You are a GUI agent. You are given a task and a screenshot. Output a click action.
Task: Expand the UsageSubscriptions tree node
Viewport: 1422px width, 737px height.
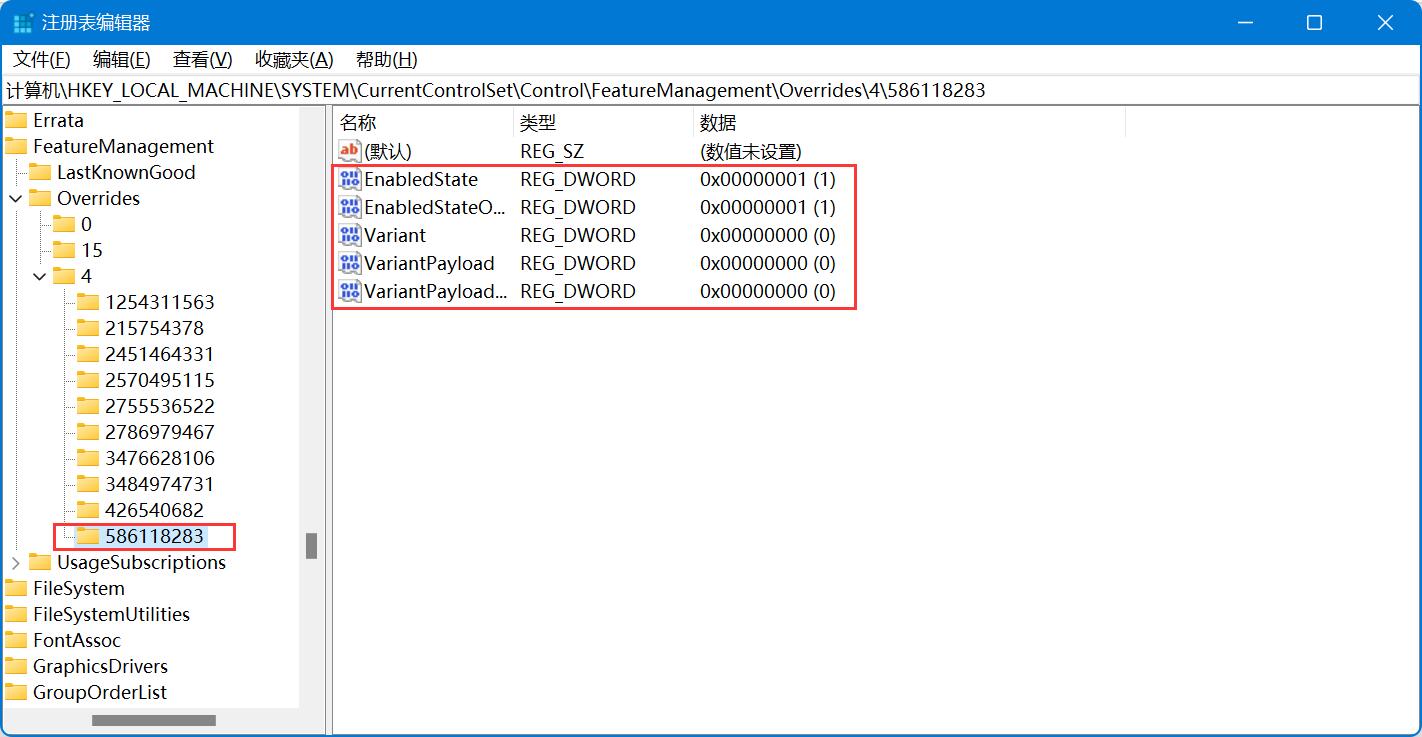[15, 562]
